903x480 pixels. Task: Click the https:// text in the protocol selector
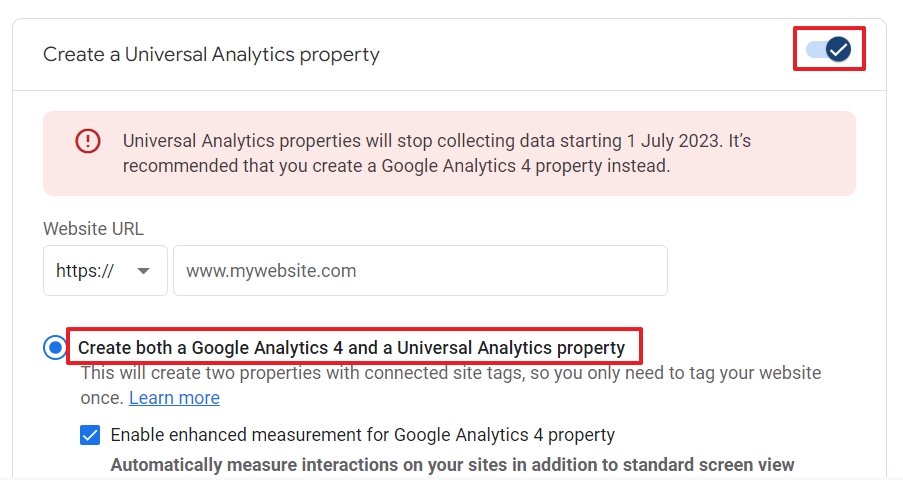85,271
